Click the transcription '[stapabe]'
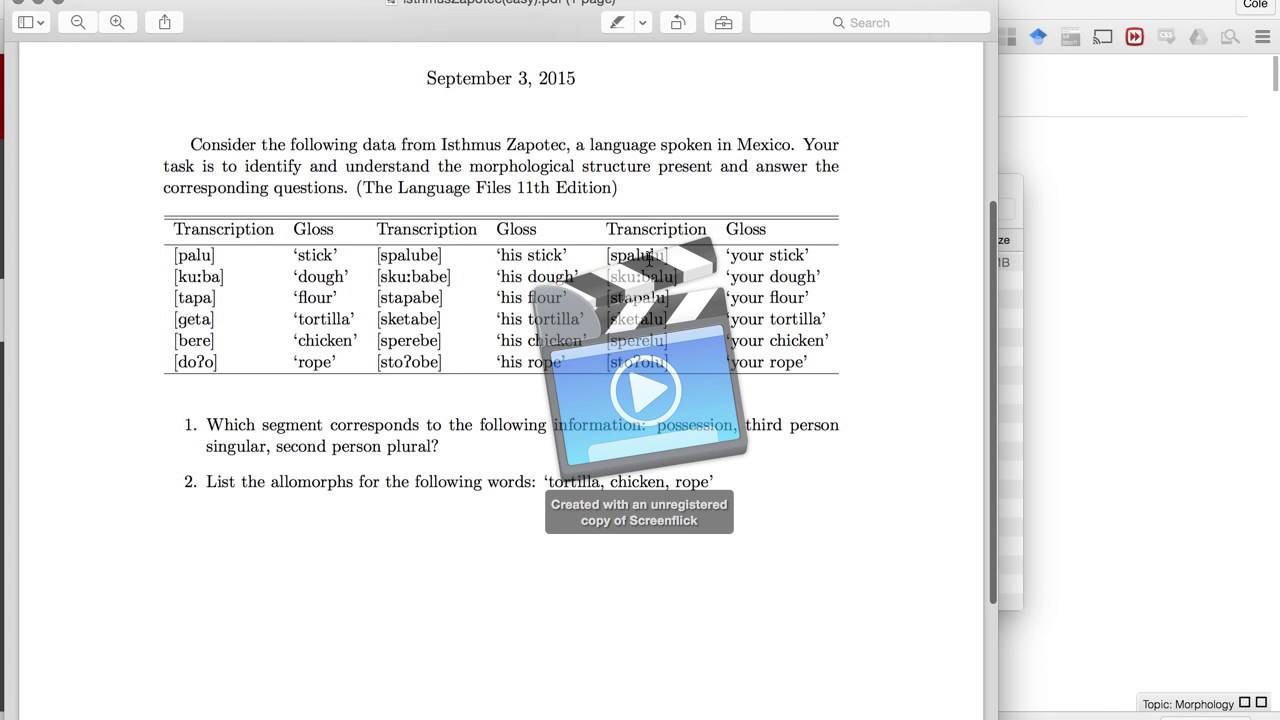The width and height of the screenshot is (1280, 720). click(x=409, y=298)
